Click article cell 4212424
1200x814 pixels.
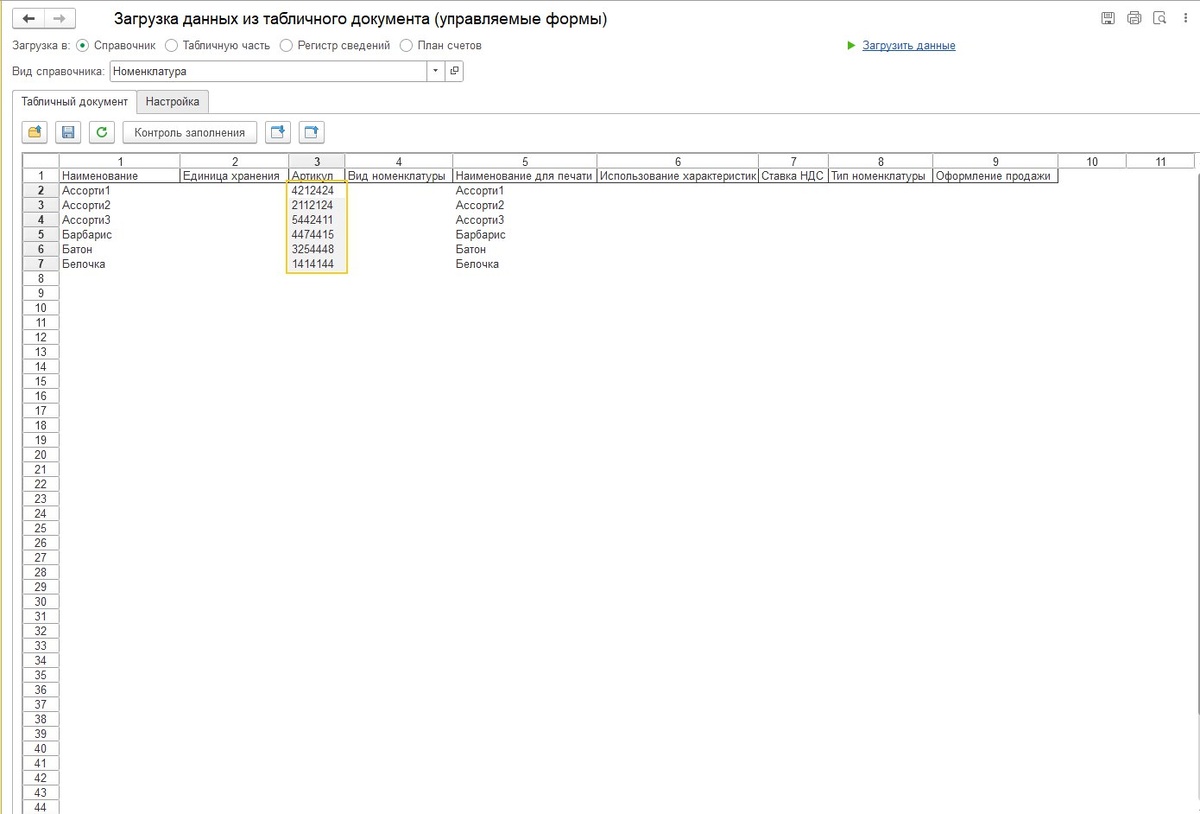tap(317, 190)
